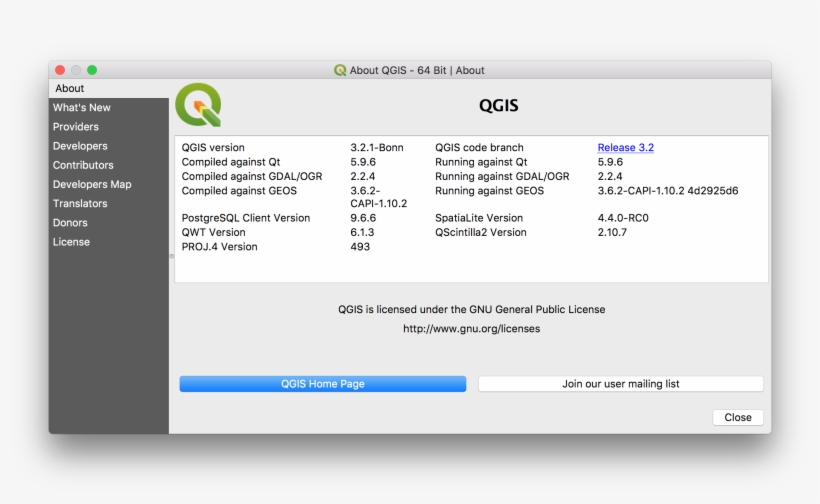This screenshot has width=820, height=504.
Task: Click the 3.6.2-CAPI-1.10.2 4d2925d6 value
Action: [668, 191]
